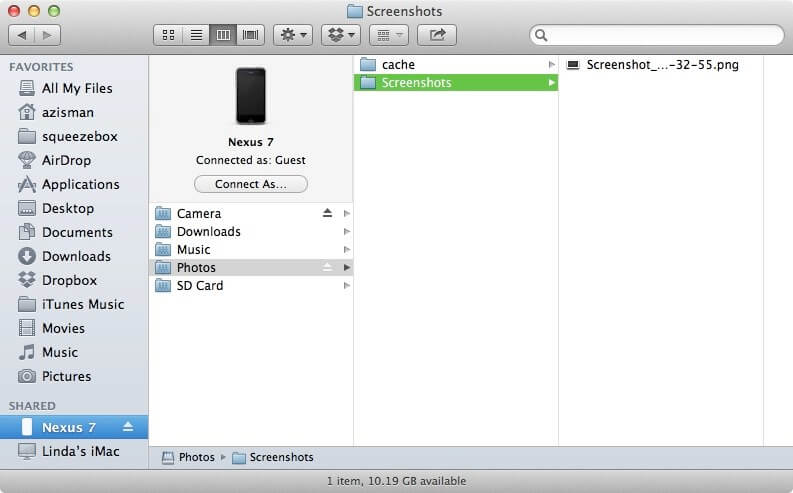Click Photos in path bar

189,457
